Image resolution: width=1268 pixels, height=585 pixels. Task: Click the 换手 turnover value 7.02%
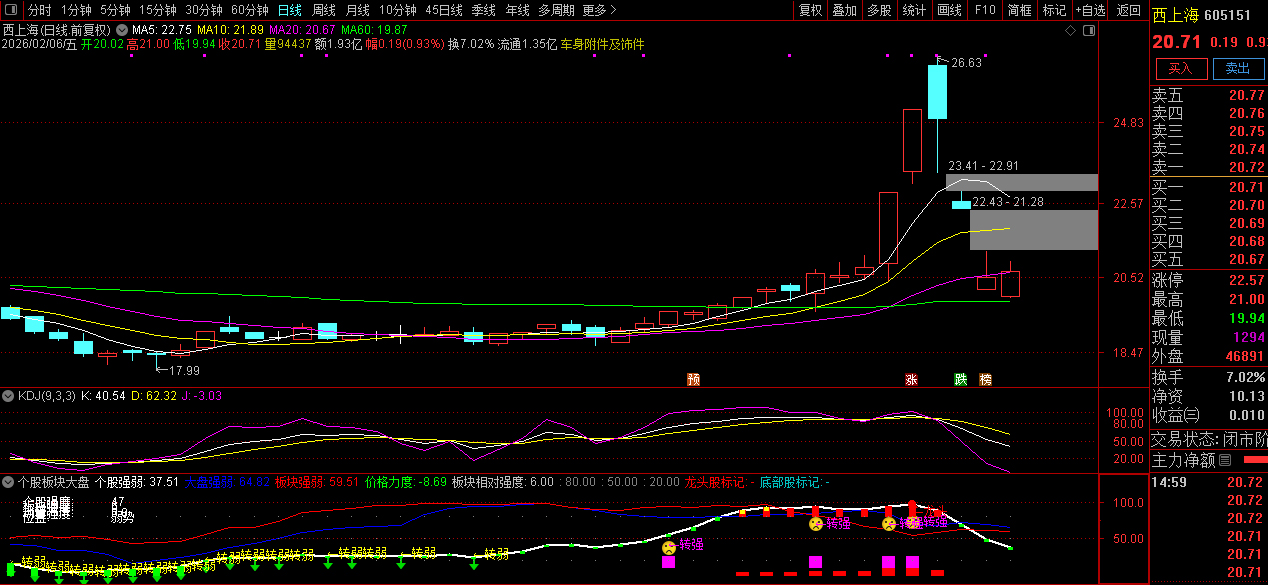(x=1245, y=377)
